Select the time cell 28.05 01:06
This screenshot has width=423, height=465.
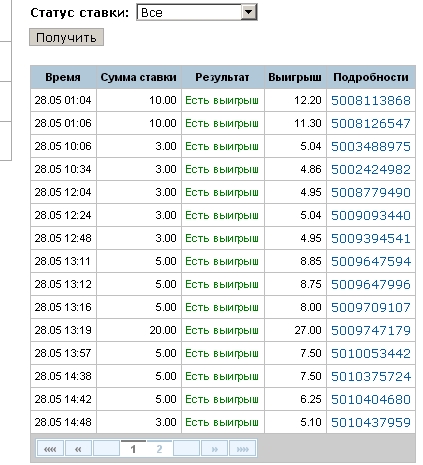[x=63, y=123]
